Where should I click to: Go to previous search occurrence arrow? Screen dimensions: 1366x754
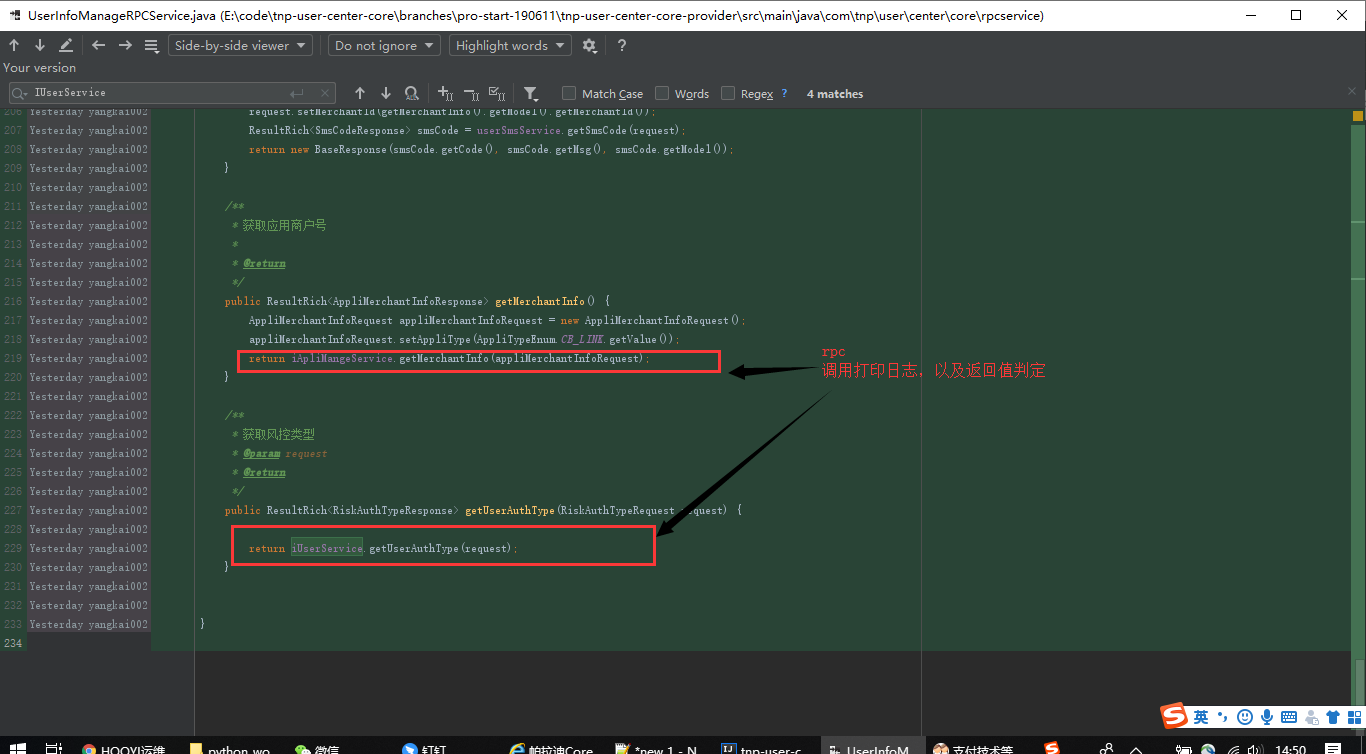pyautogui.click(x=360, y=93)
